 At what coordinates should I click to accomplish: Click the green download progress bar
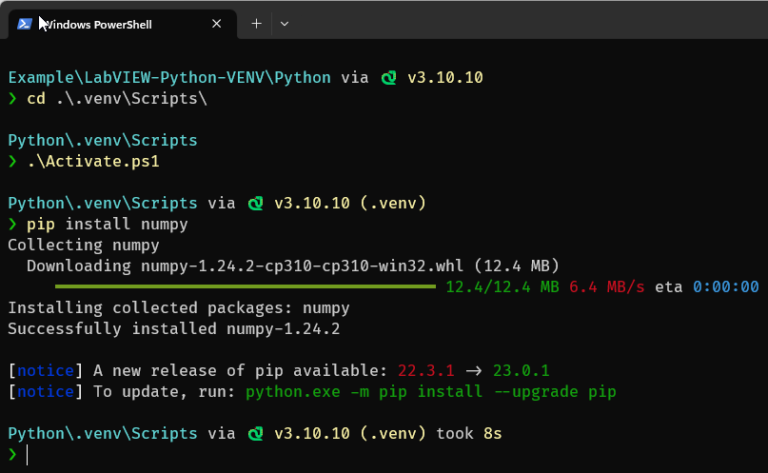tap(245, 286)
